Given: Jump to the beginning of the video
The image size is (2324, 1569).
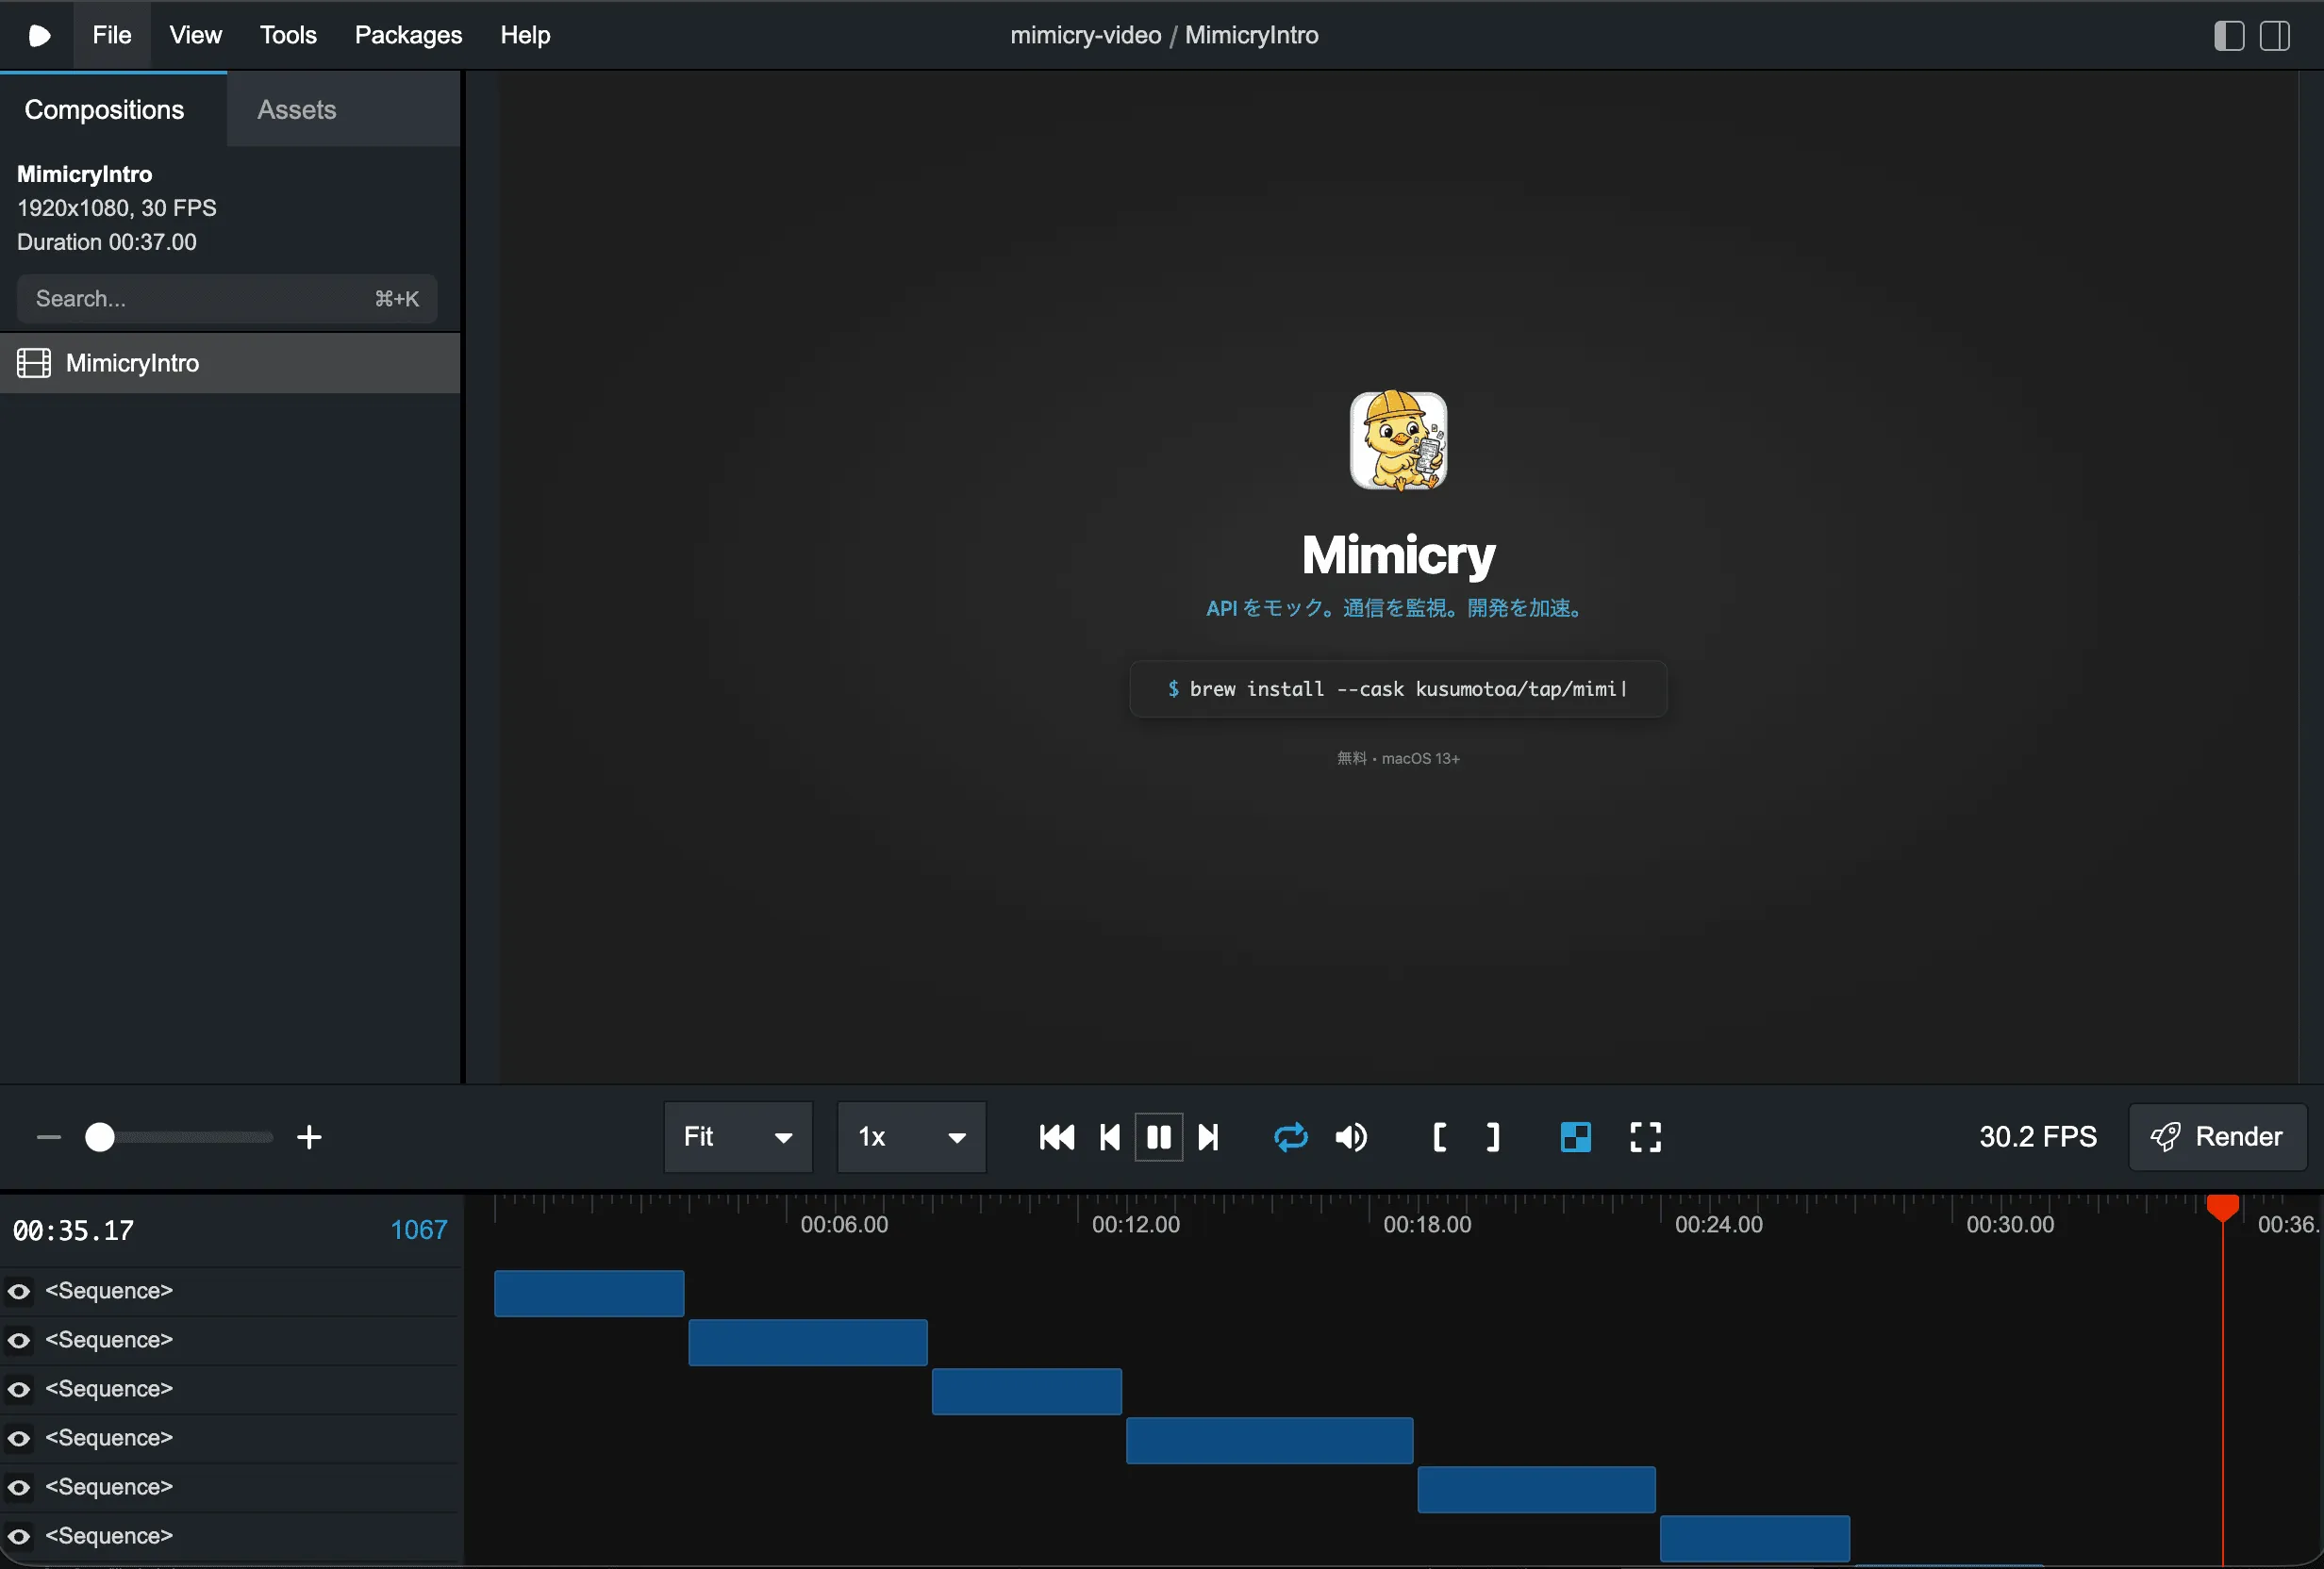Looking at the screenshot, I should (x=1056, y=1137).
